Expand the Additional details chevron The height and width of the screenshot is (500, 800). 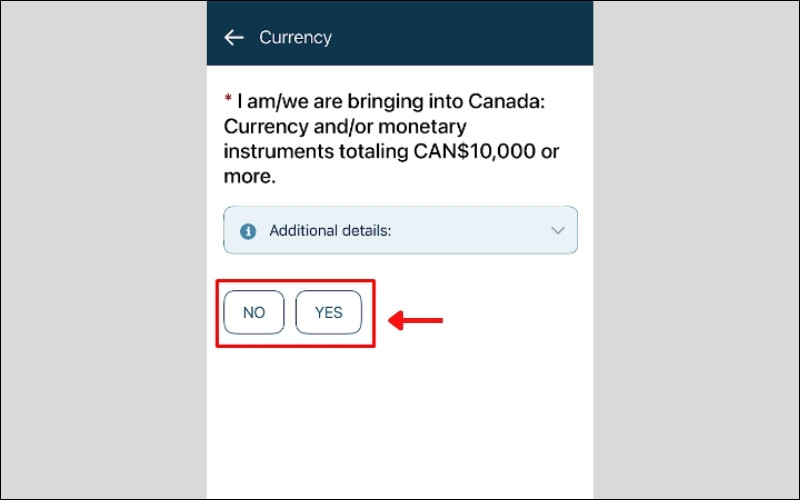pos(558,231)
